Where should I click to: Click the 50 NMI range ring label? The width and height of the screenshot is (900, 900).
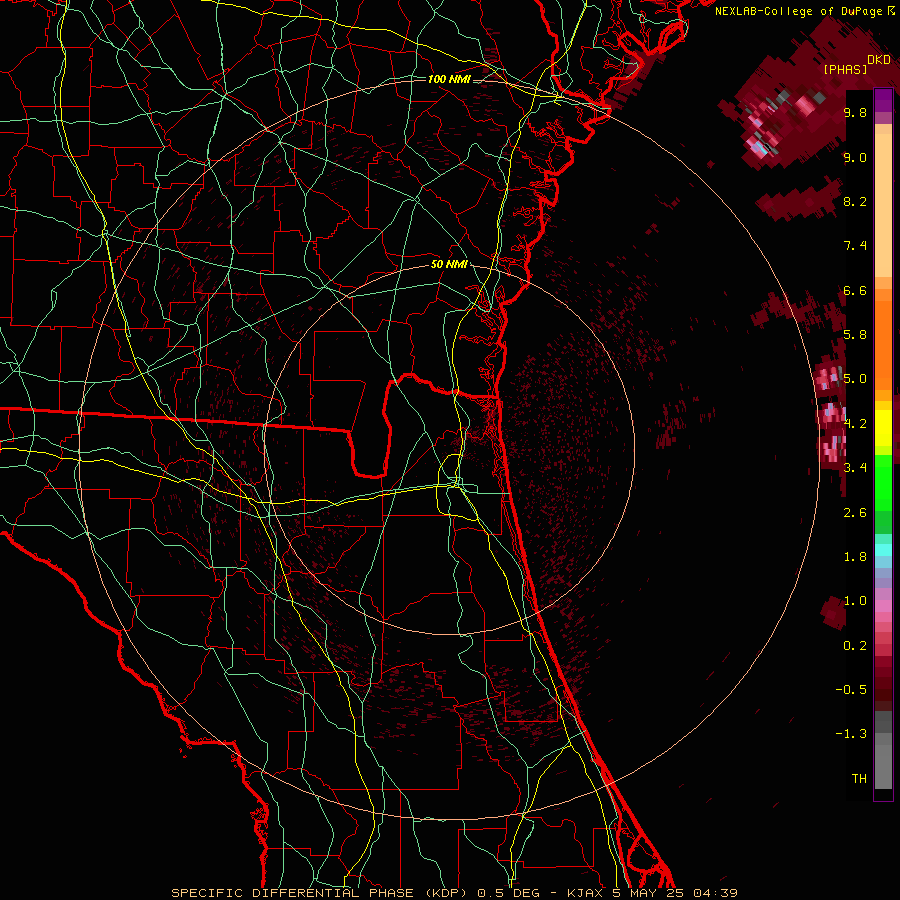449,265
